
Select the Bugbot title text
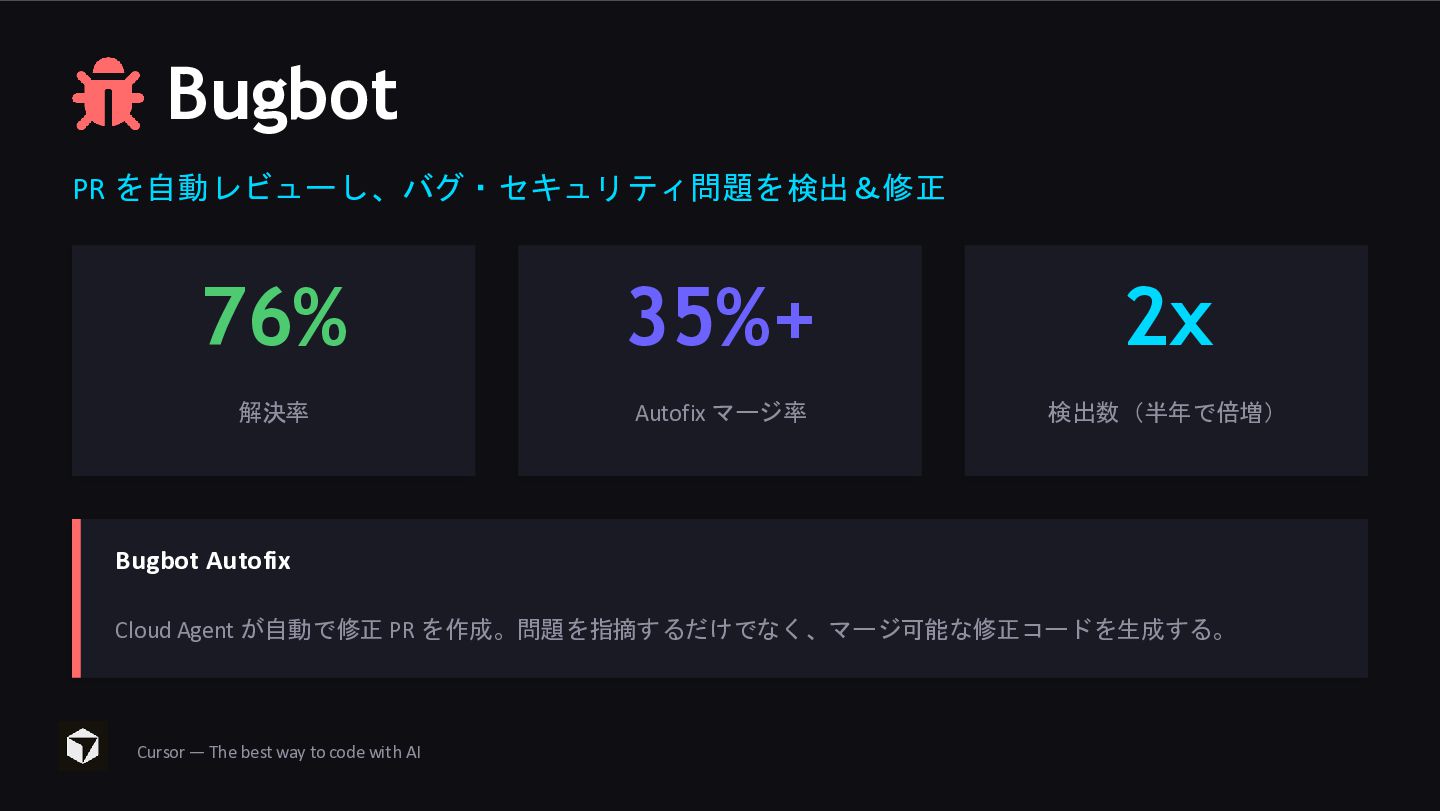282,95
